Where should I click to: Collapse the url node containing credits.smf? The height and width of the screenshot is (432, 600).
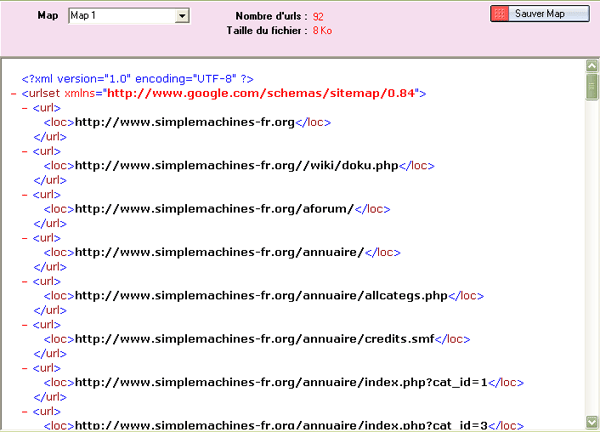tap(24, 325)
